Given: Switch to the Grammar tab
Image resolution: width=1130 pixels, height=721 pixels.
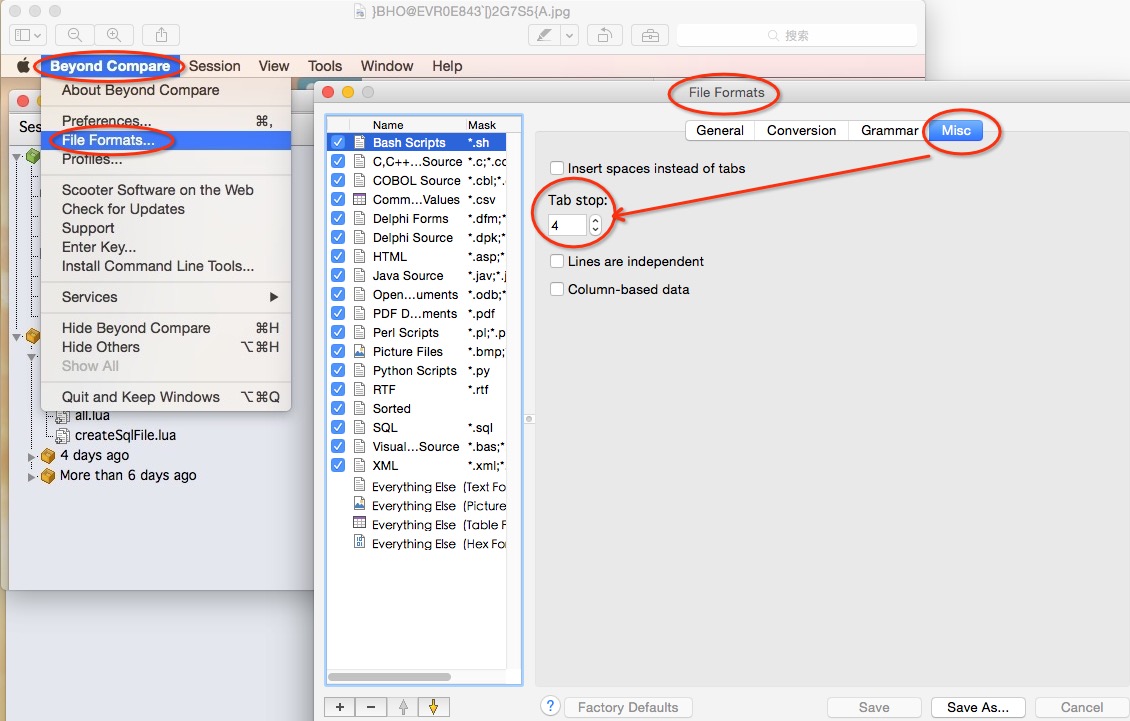Looking at the screenshot, I should click(889, 131).
